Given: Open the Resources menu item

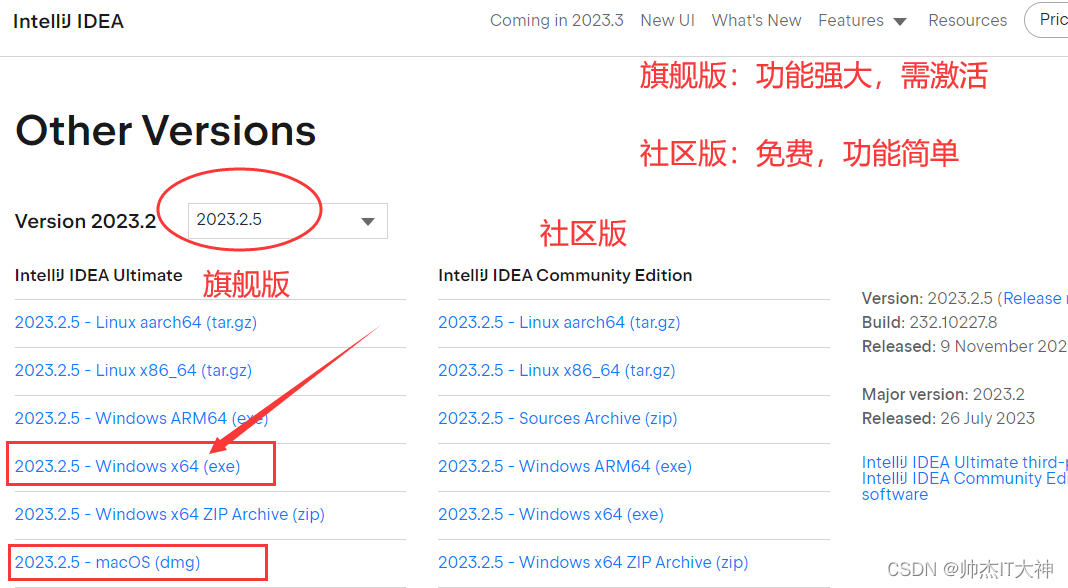Looking at the screenshot, I should pos(967,20).
